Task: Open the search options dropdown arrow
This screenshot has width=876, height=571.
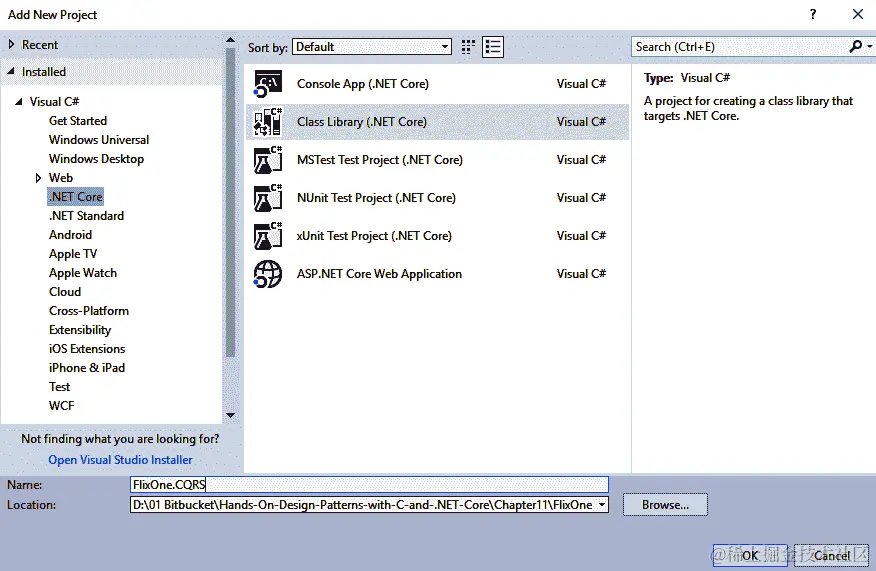Action: click(870, 47)
